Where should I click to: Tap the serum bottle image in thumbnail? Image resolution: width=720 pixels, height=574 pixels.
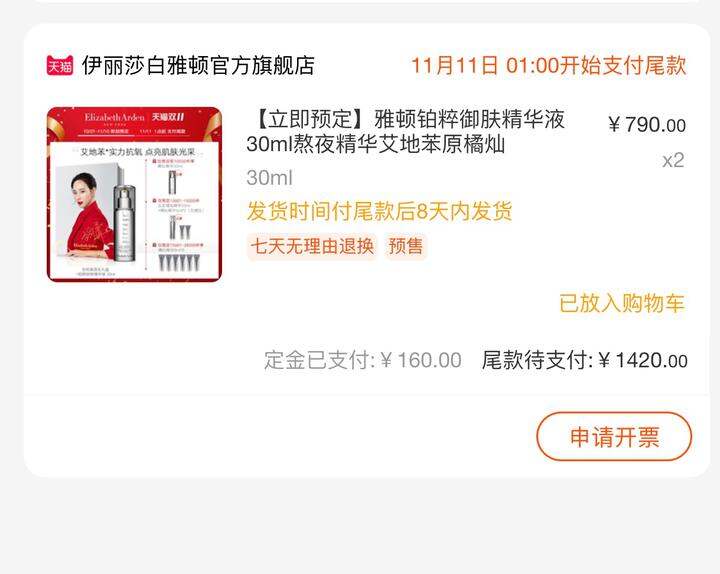(x=124, y=223)
